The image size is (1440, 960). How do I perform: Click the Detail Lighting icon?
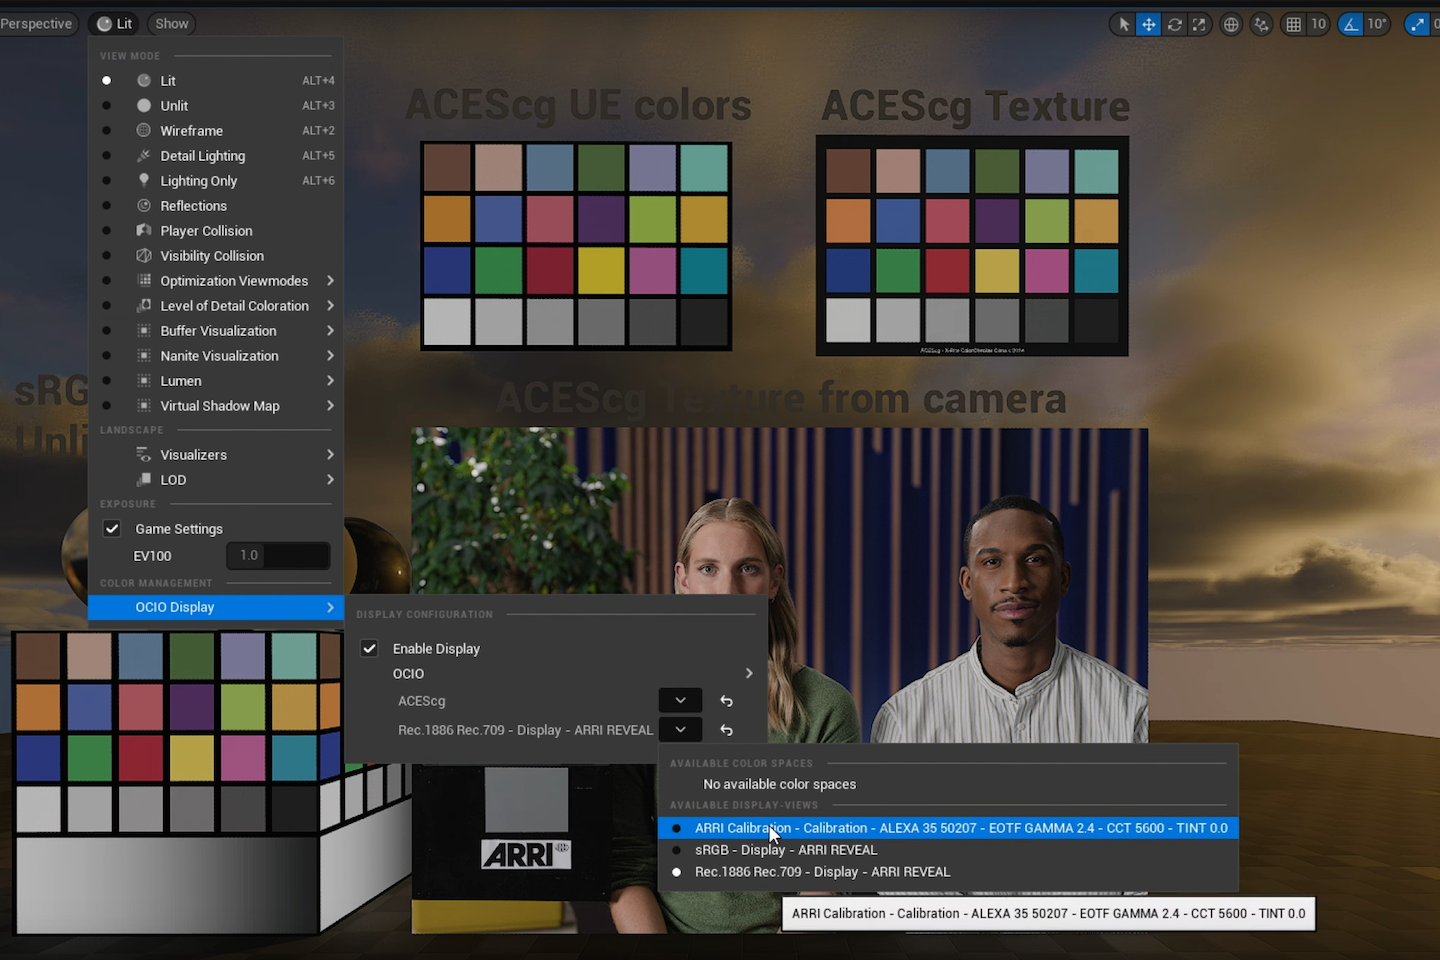(144, 156)
